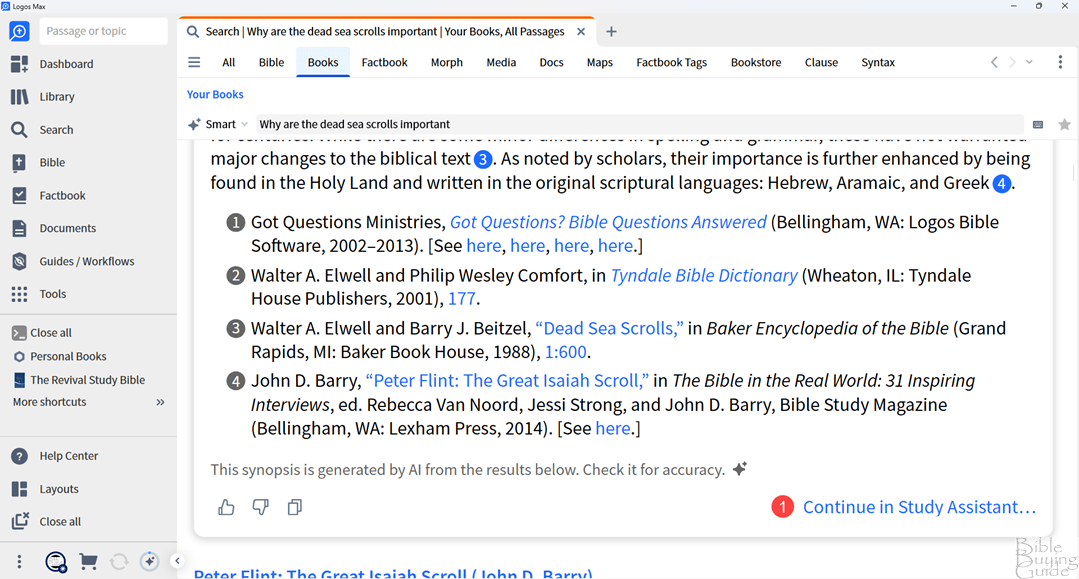Select the Morph search tab
The width and height of the screenshot is (1079, 579).
coord(446,62)
